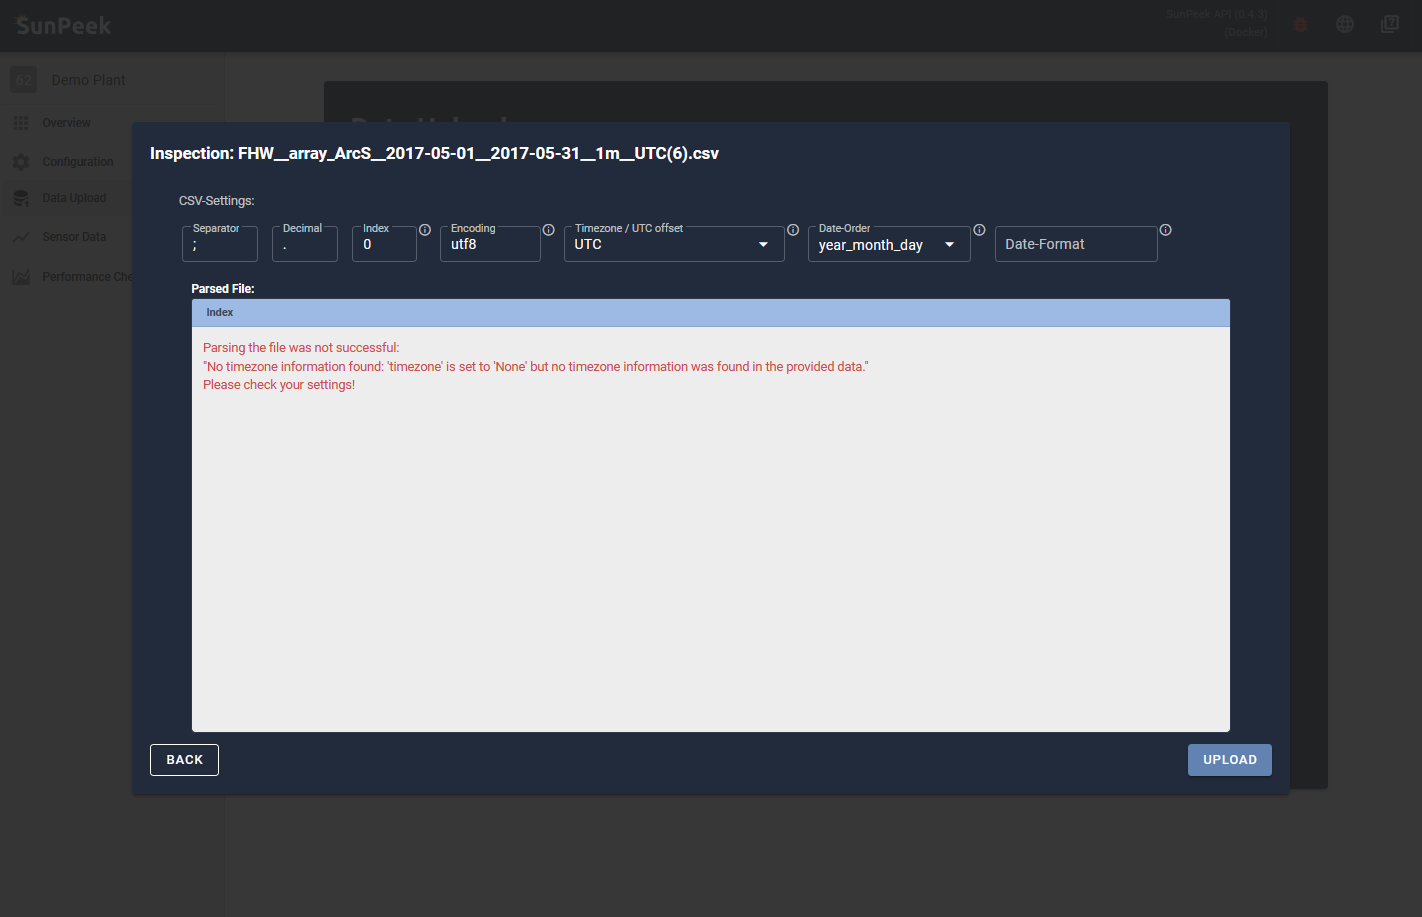The width and height of the screenshot is (1422, 917).
Task: Show info for Timezone / UTC offset
Action: (x=793, y=230)
